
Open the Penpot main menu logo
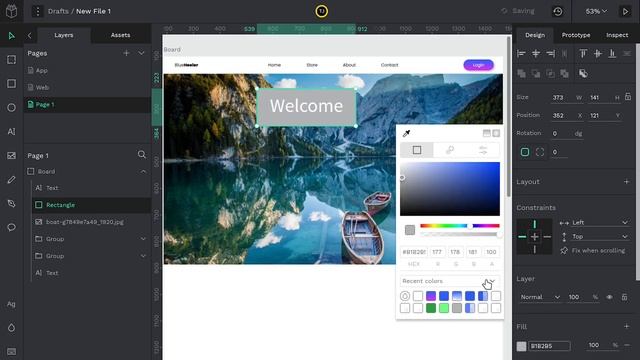[x=11, y=11]
